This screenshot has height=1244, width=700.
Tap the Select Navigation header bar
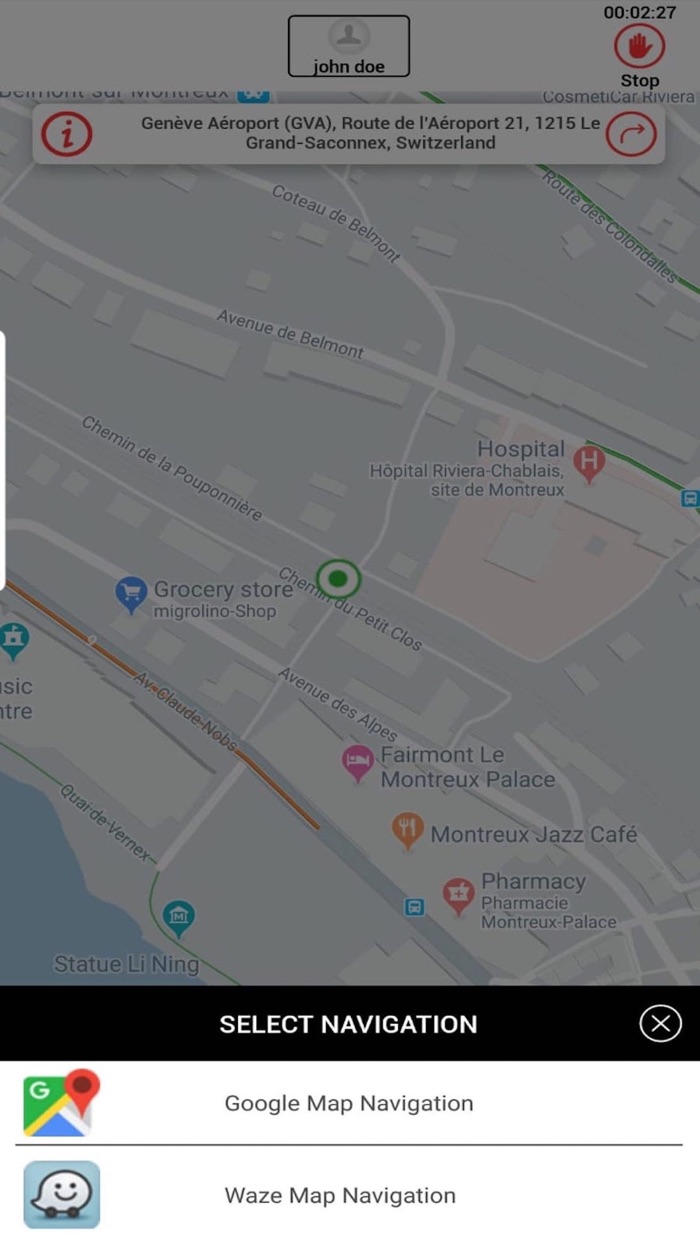pyautogui.click(x=349, y=1023)
